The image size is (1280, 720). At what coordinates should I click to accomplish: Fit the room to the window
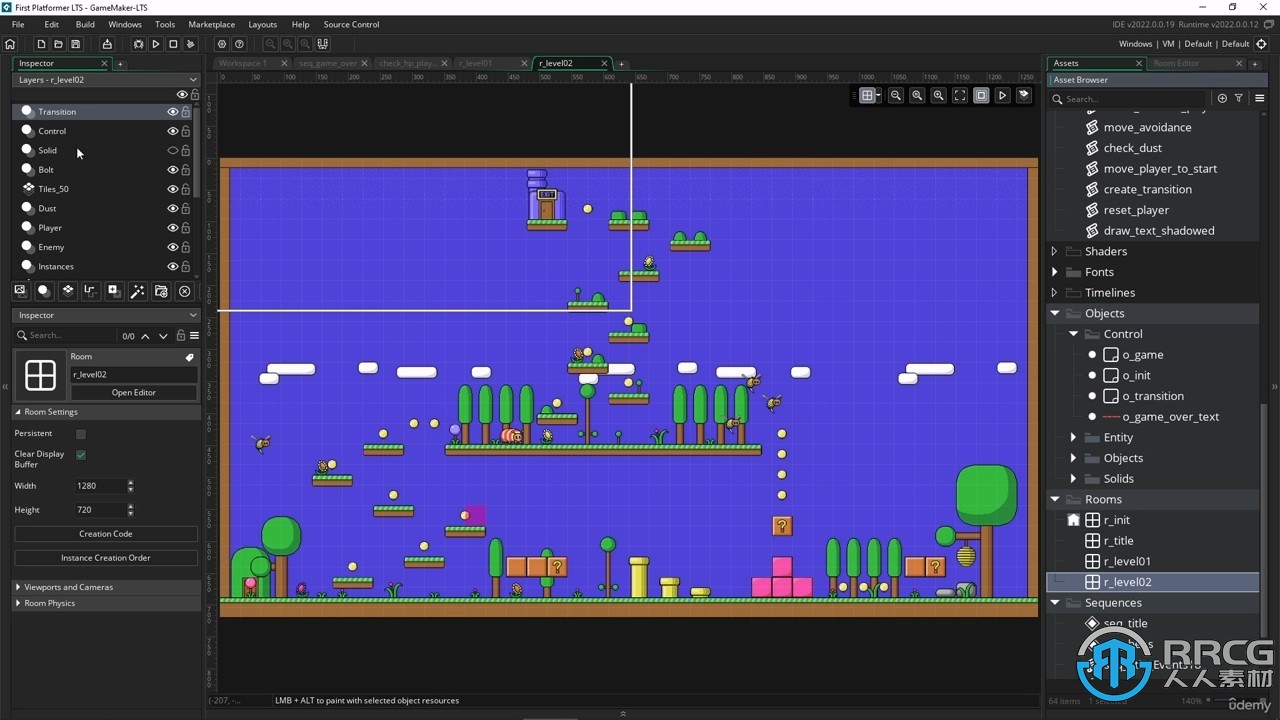[960, 95]
